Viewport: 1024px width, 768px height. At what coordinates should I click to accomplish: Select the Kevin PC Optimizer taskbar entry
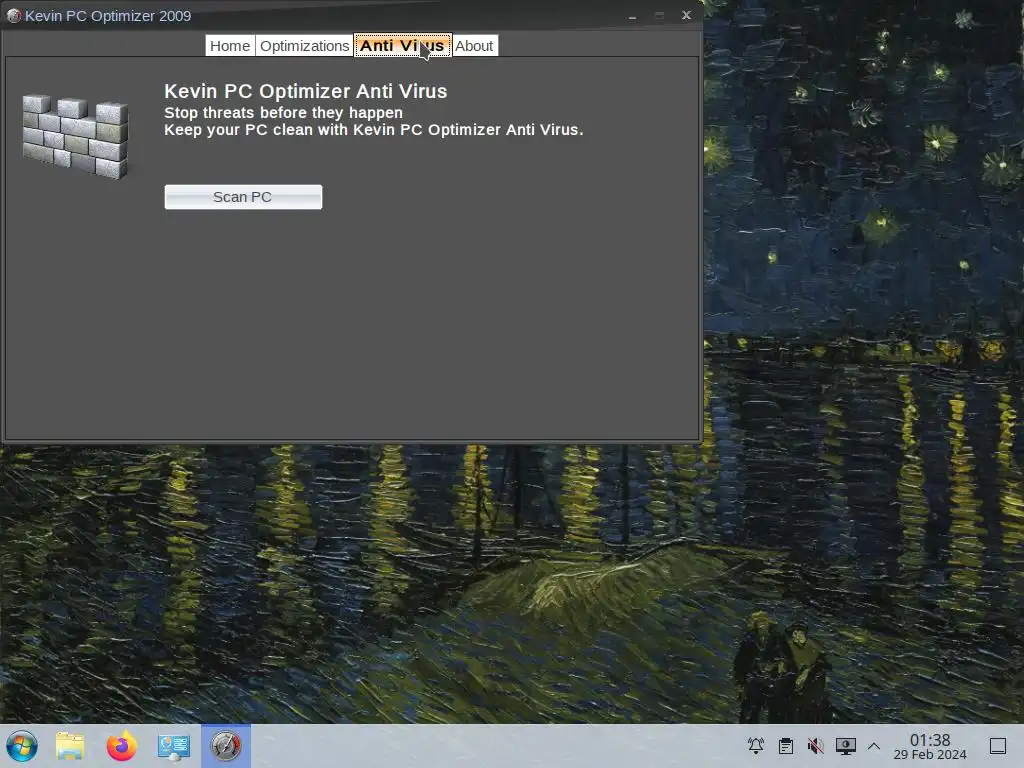226,746
